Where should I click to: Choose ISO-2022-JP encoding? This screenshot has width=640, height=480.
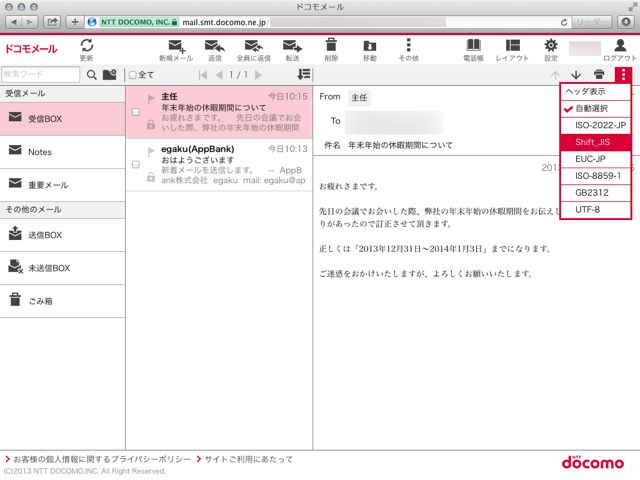596,125
